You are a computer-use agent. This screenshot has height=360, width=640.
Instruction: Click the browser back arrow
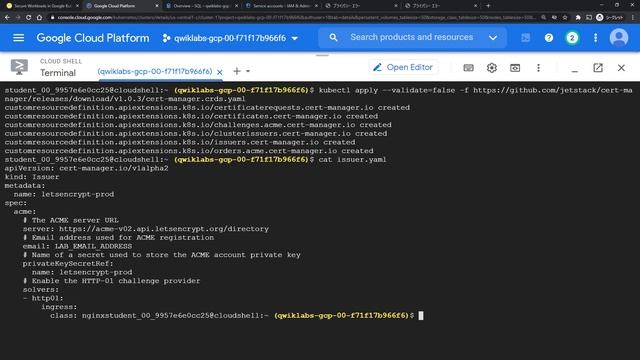click(x=7, y=18)
